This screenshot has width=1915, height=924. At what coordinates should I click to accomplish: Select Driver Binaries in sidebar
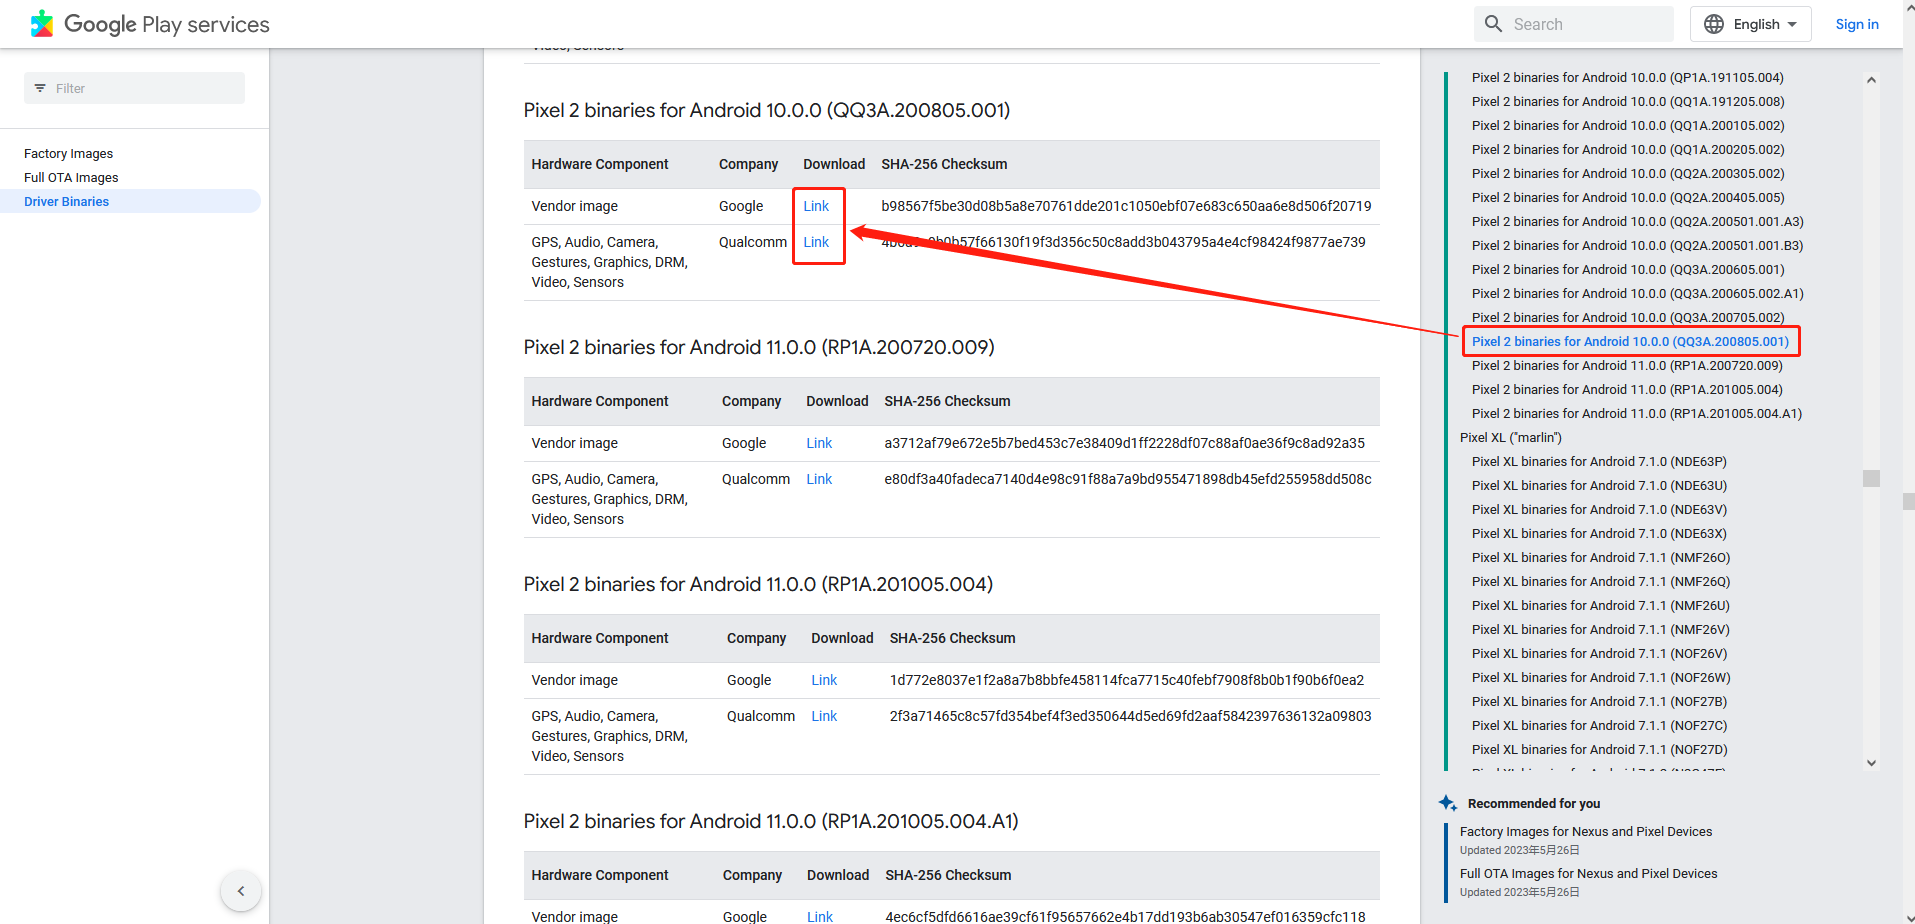(66, 201)
